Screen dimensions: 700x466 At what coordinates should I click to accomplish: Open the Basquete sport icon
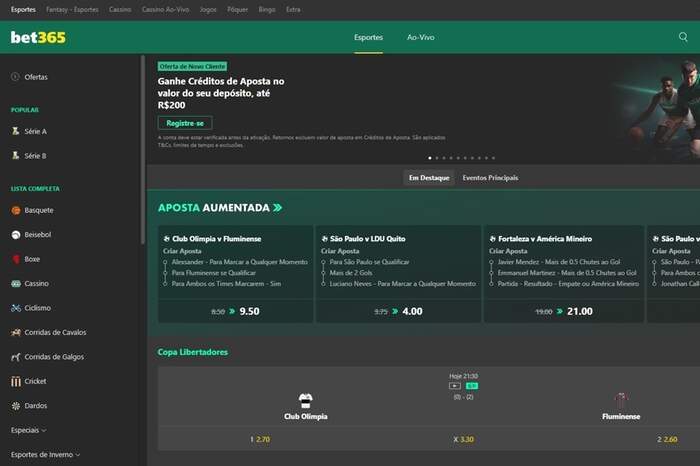tap(16, 210)
